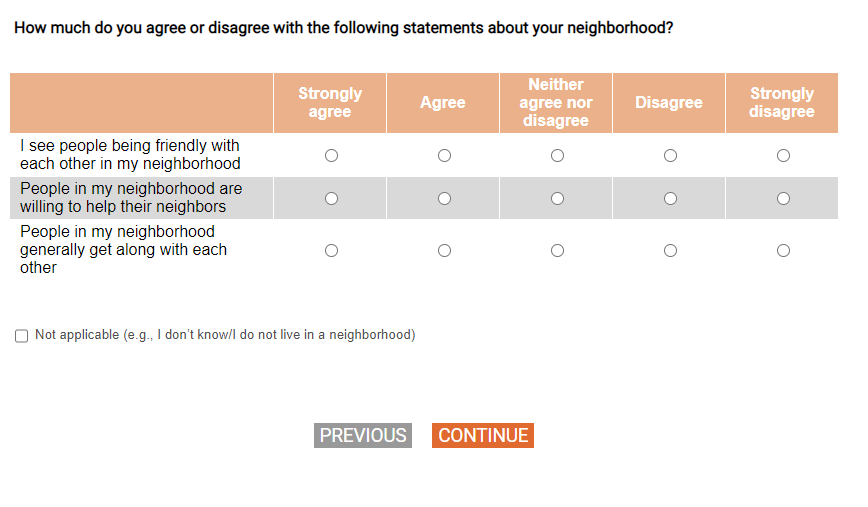The height and width of the screenshot is (507, 868).
Task: Mark Disagree for willing to help neighbors
Action: [670, 198]
